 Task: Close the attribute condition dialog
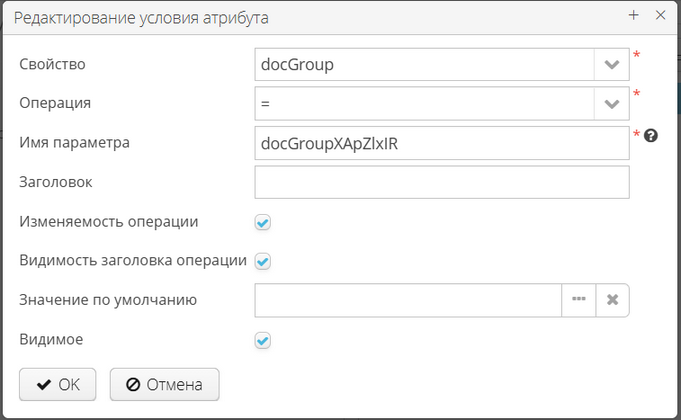click(x=661, y=15)
